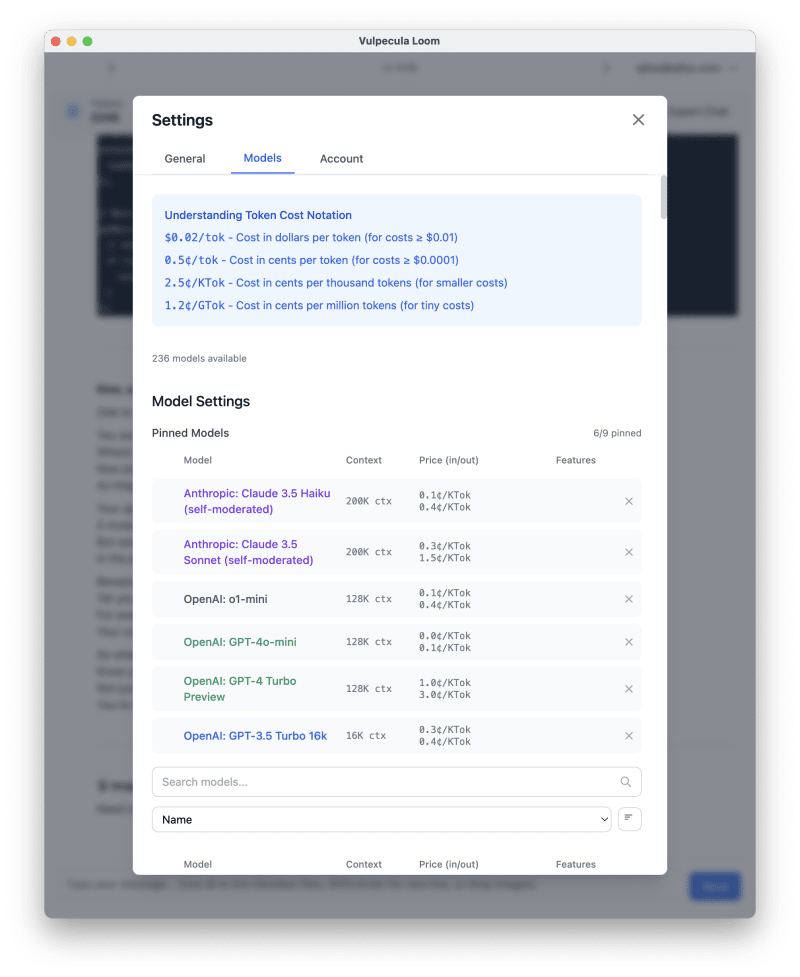This screenshot has height=977, width=800.
Task: Toggle sort direction icon button
Action: point(629,819)
